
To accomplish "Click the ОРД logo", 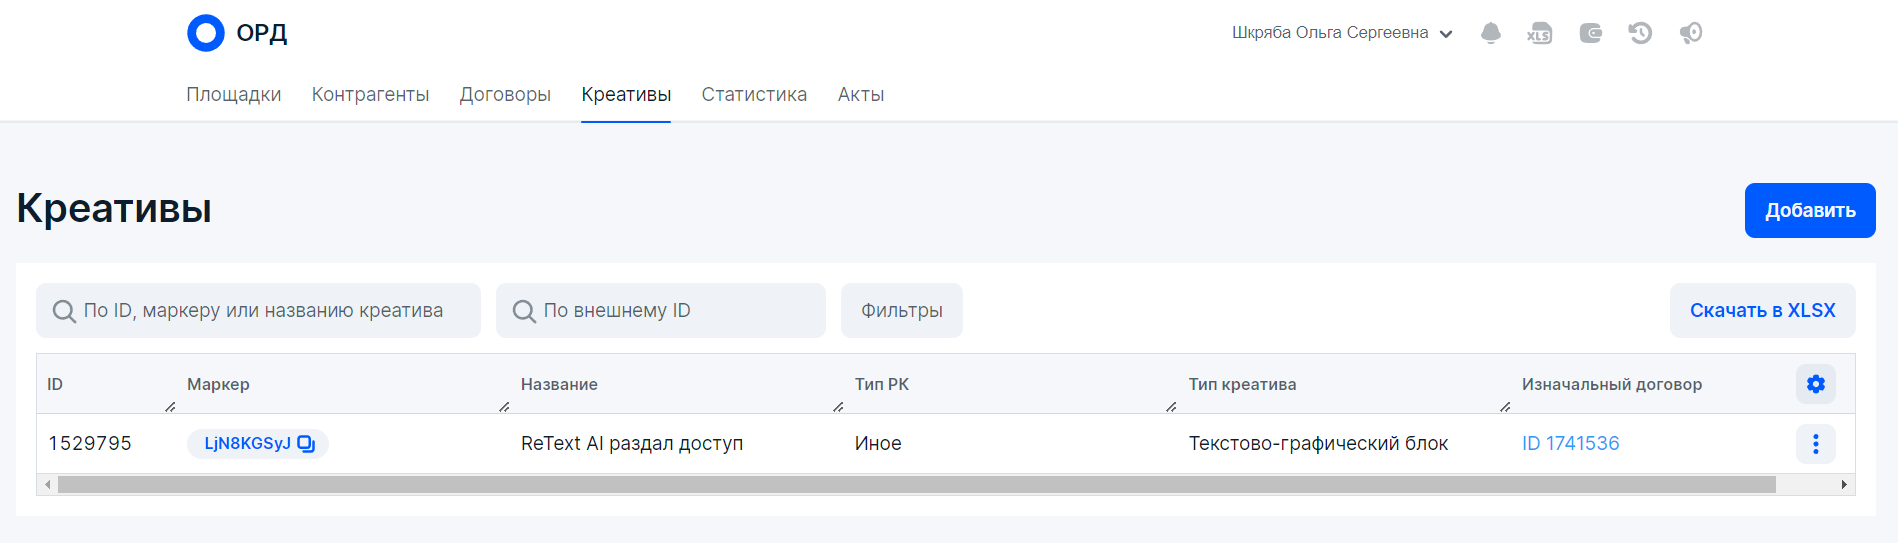I will point(237,33).
